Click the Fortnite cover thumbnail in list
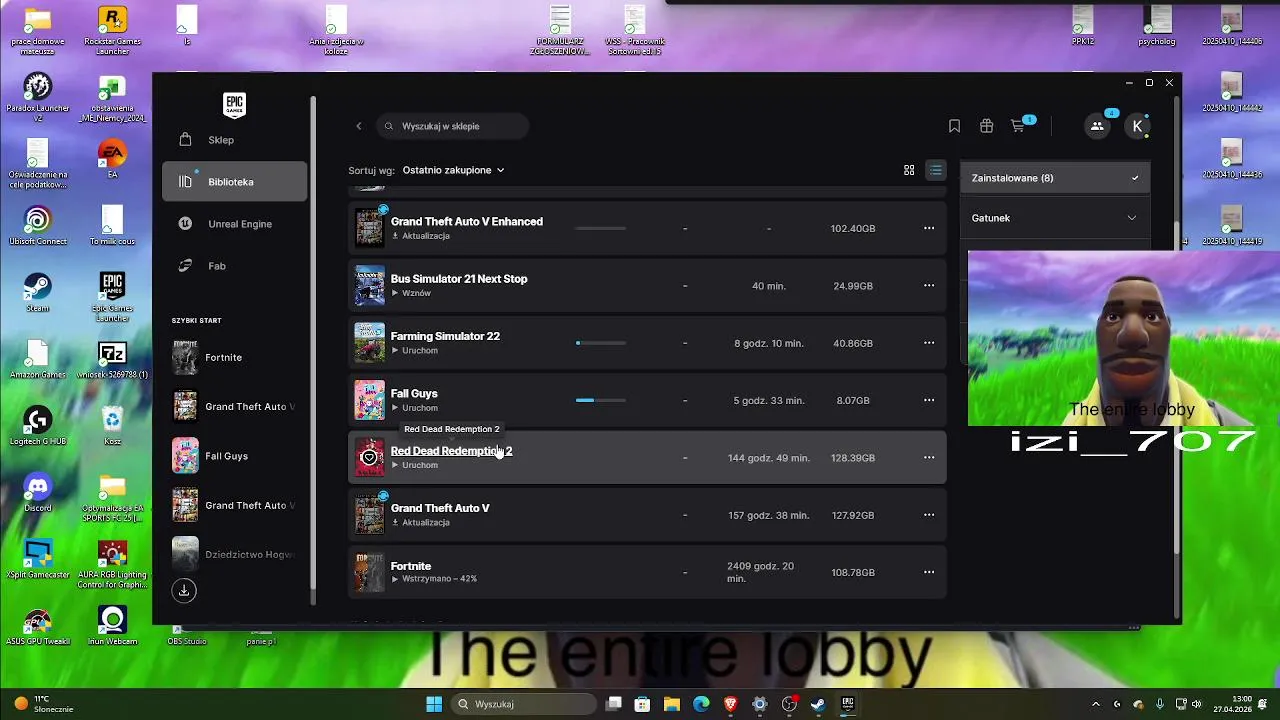 [369, 572]
